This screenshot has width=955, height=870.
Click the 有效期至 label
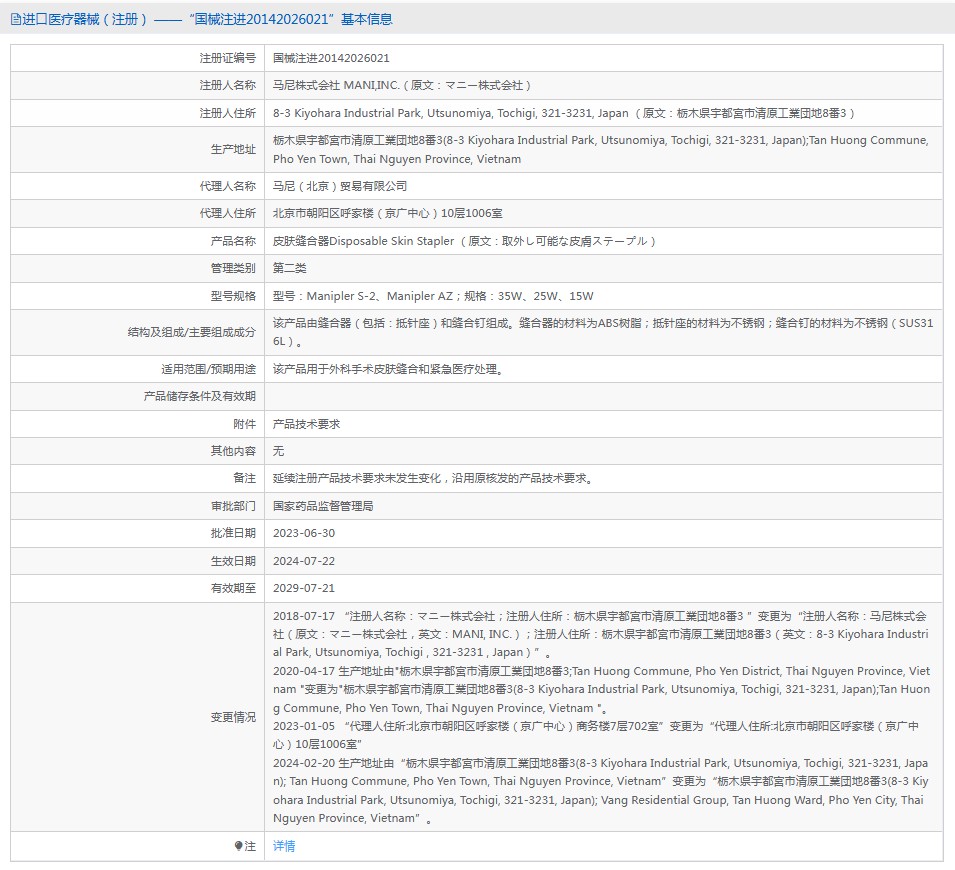pos(233,588)
